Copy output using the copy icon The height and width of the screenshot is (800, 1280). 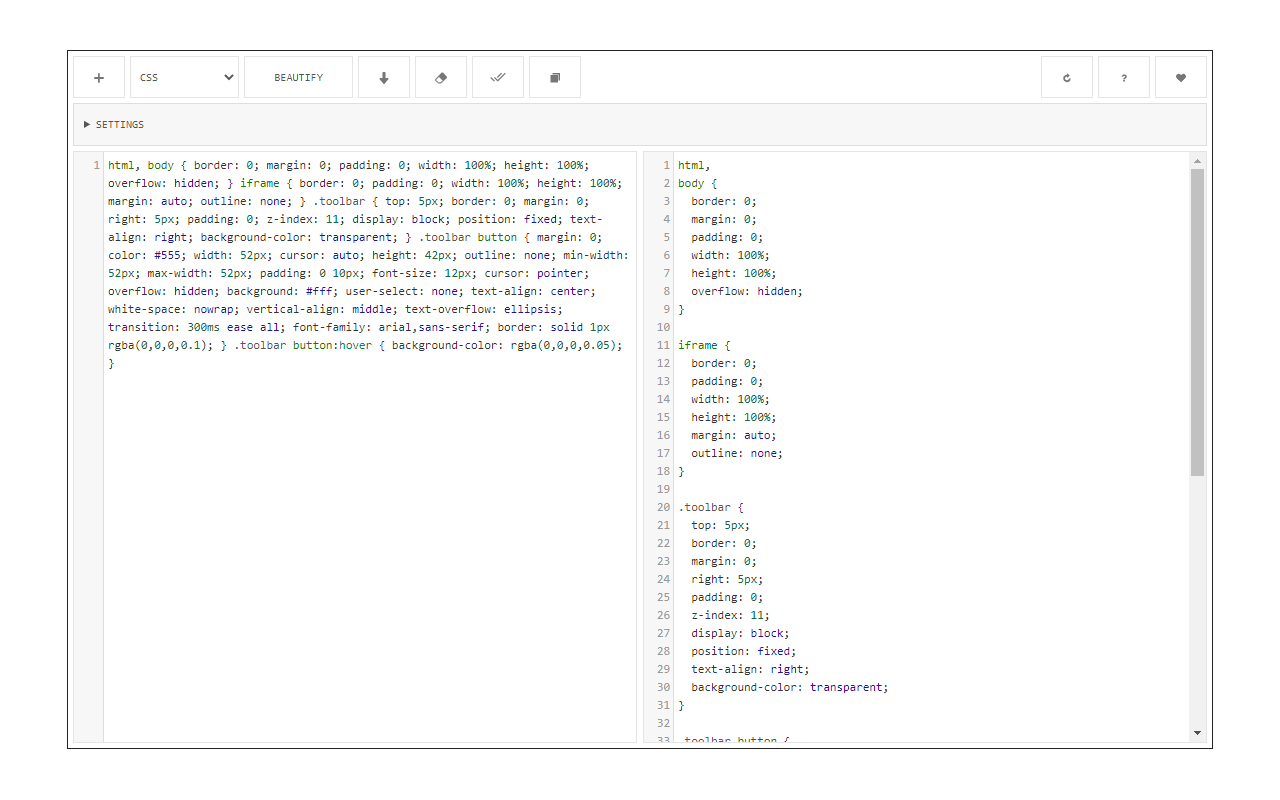click(555, 77)
